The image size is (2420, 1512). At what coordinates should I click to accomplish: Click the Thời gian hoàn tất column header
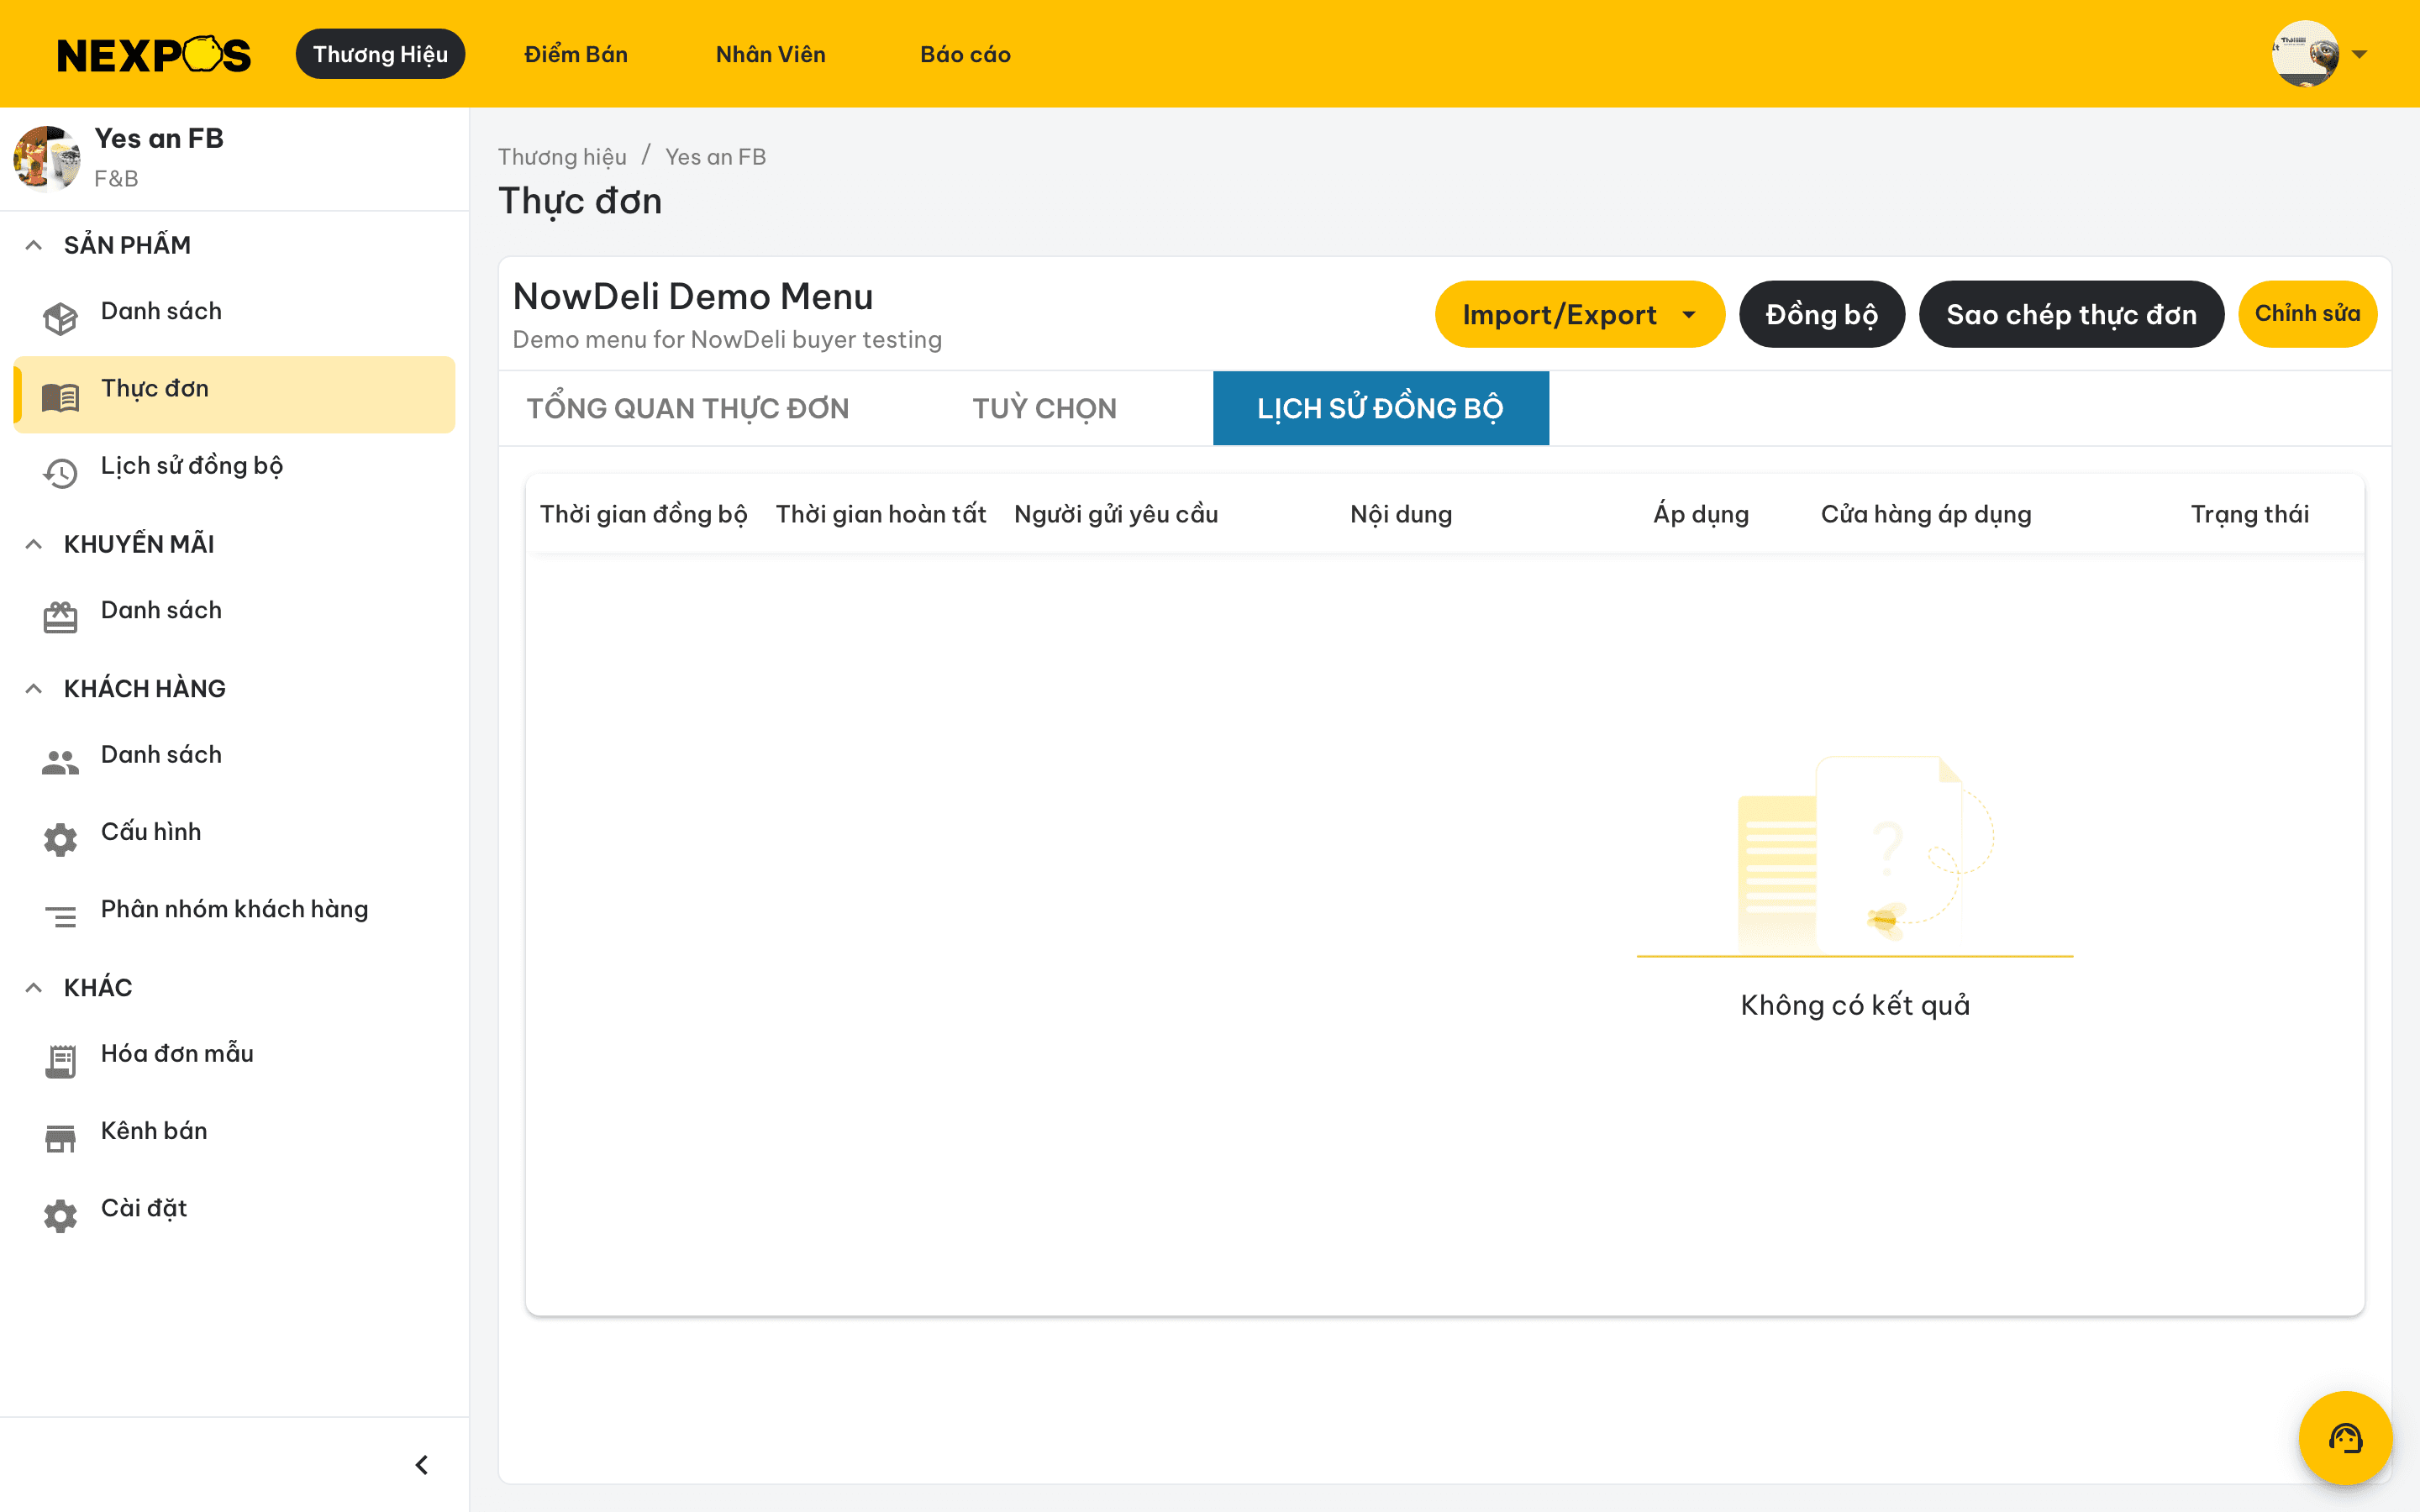(881, 514)
